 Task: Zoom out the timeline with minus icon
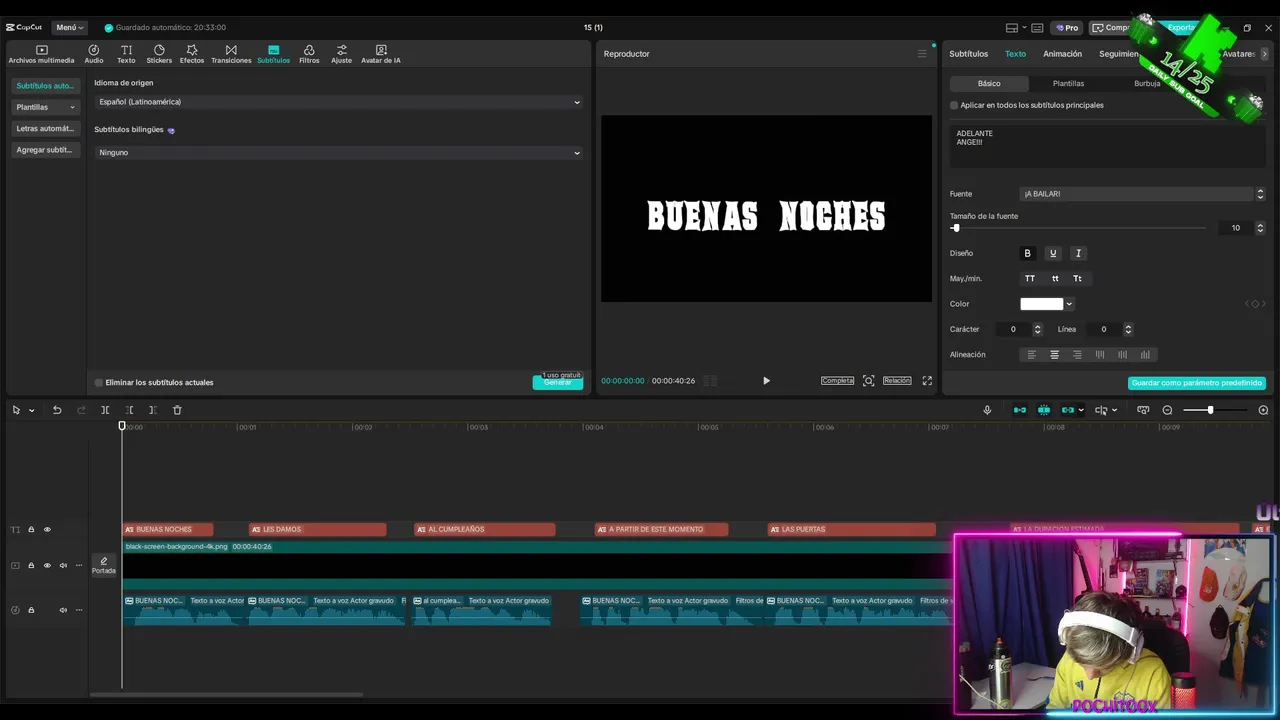1167,410
